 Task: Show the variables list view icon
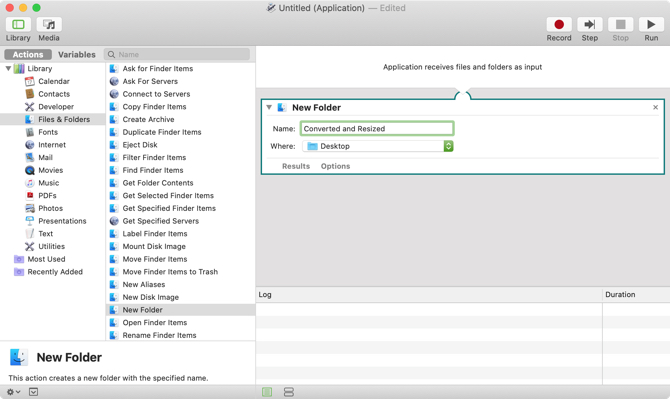pyautogui.click(x=289, y=392)
